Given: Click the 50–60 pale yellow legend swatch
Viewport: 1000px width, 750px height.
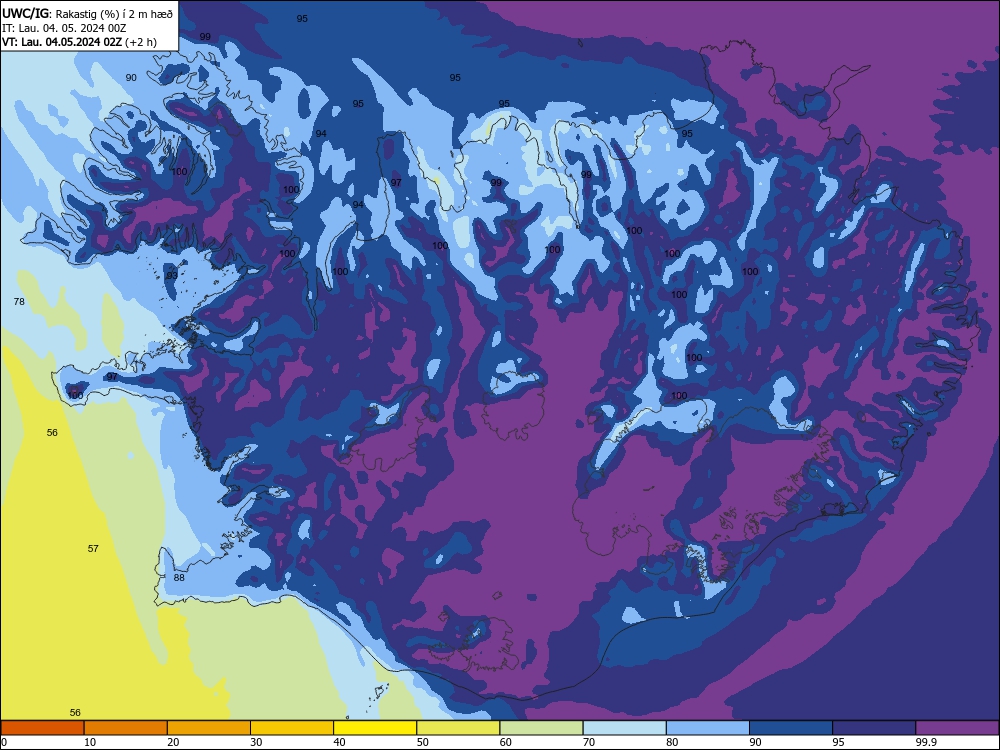Looking at the screenshot, I should click(x=458, y=728).
